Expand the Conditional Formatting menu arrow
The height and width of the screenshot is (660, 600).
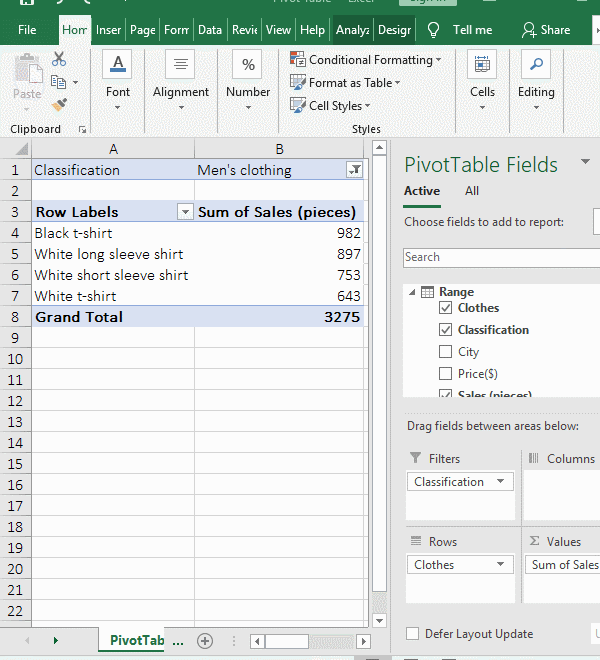tap(438, 60)
